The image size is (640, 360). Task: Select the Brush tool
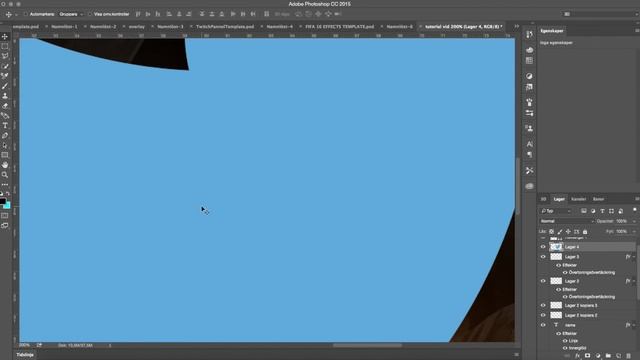5,86
